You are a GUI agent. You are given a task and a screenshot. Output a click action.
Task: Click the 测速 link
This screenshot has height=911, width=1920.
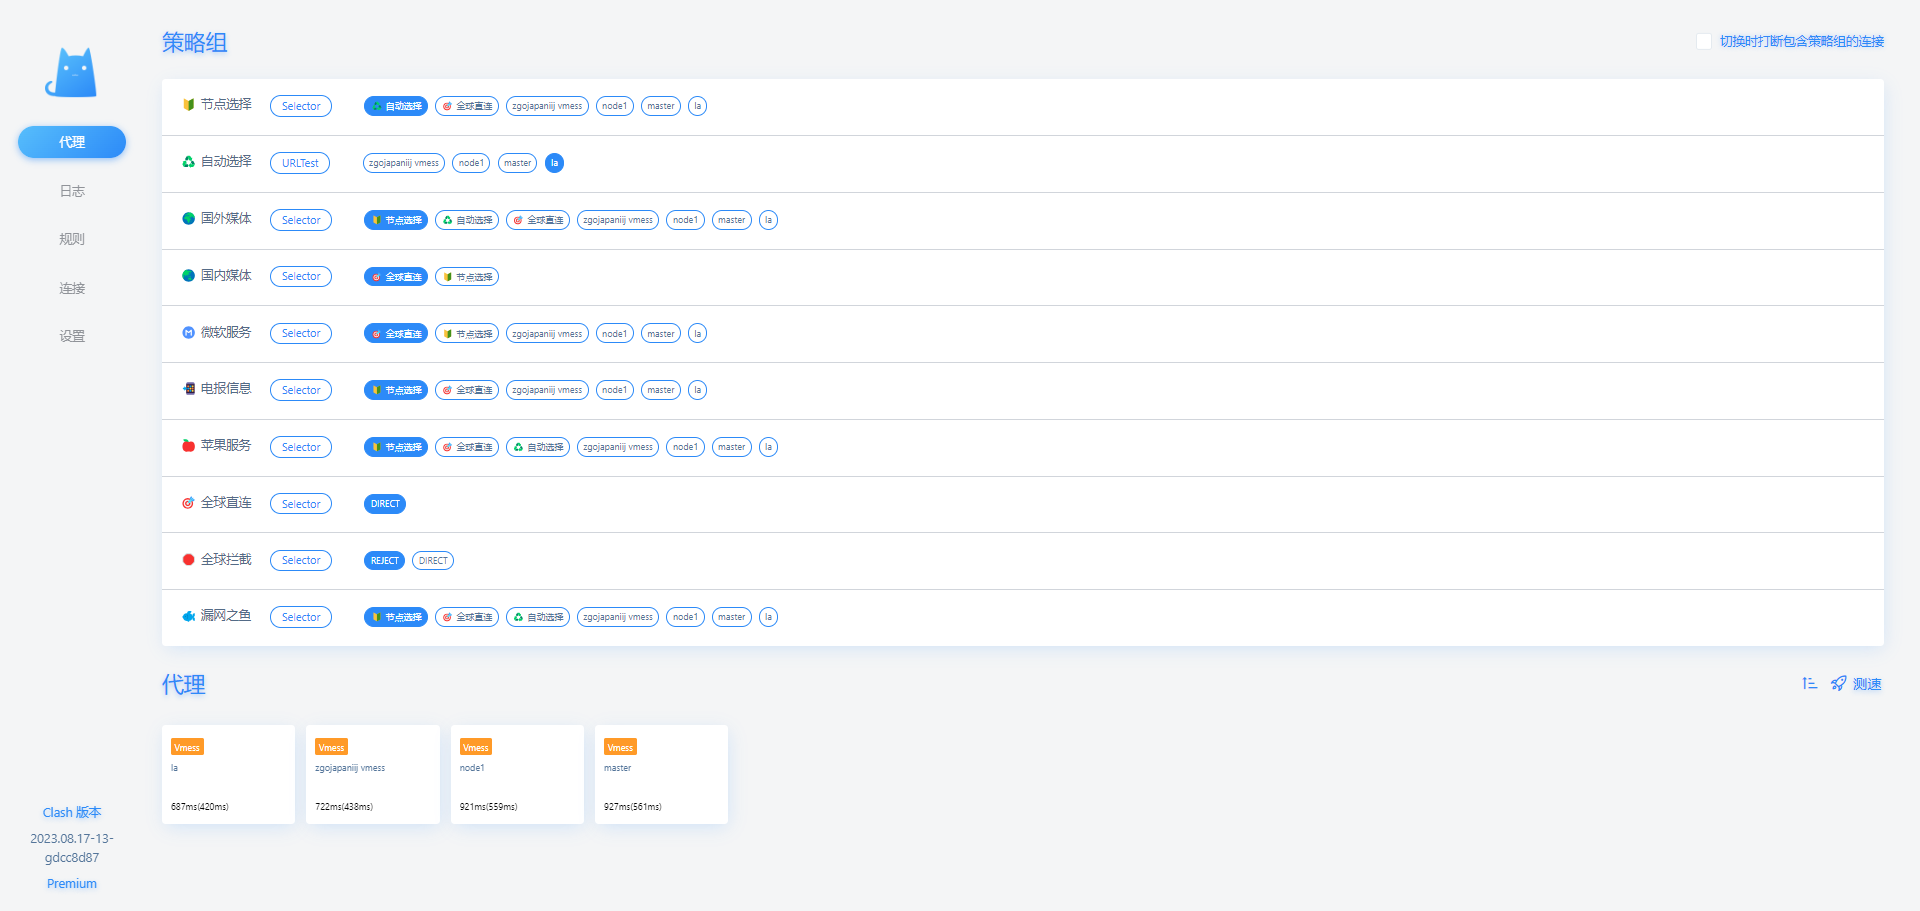[1865, 684]
